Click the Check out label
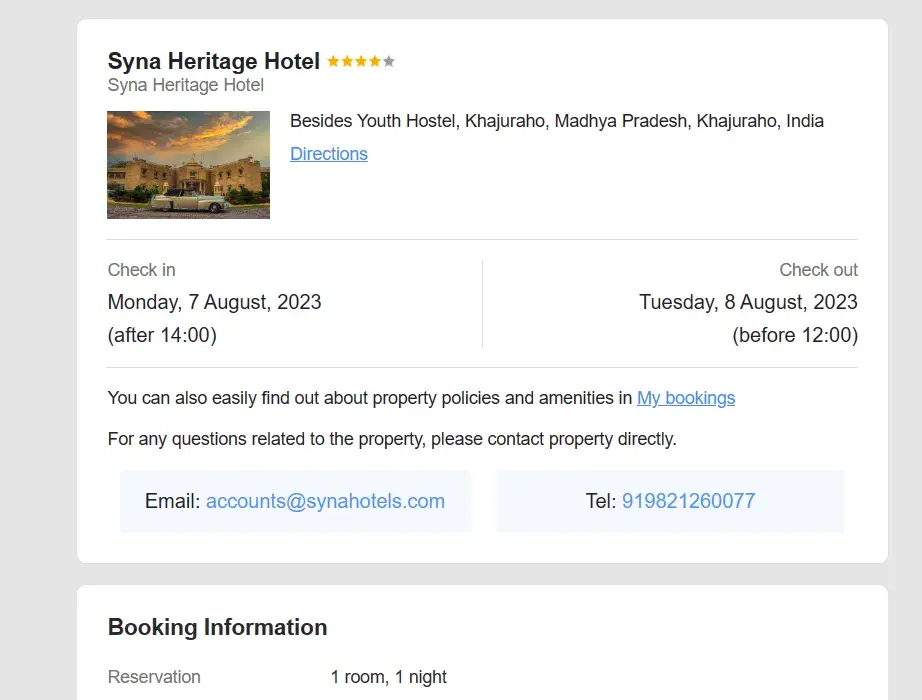922x700 pixels. (x=818, y=270)
